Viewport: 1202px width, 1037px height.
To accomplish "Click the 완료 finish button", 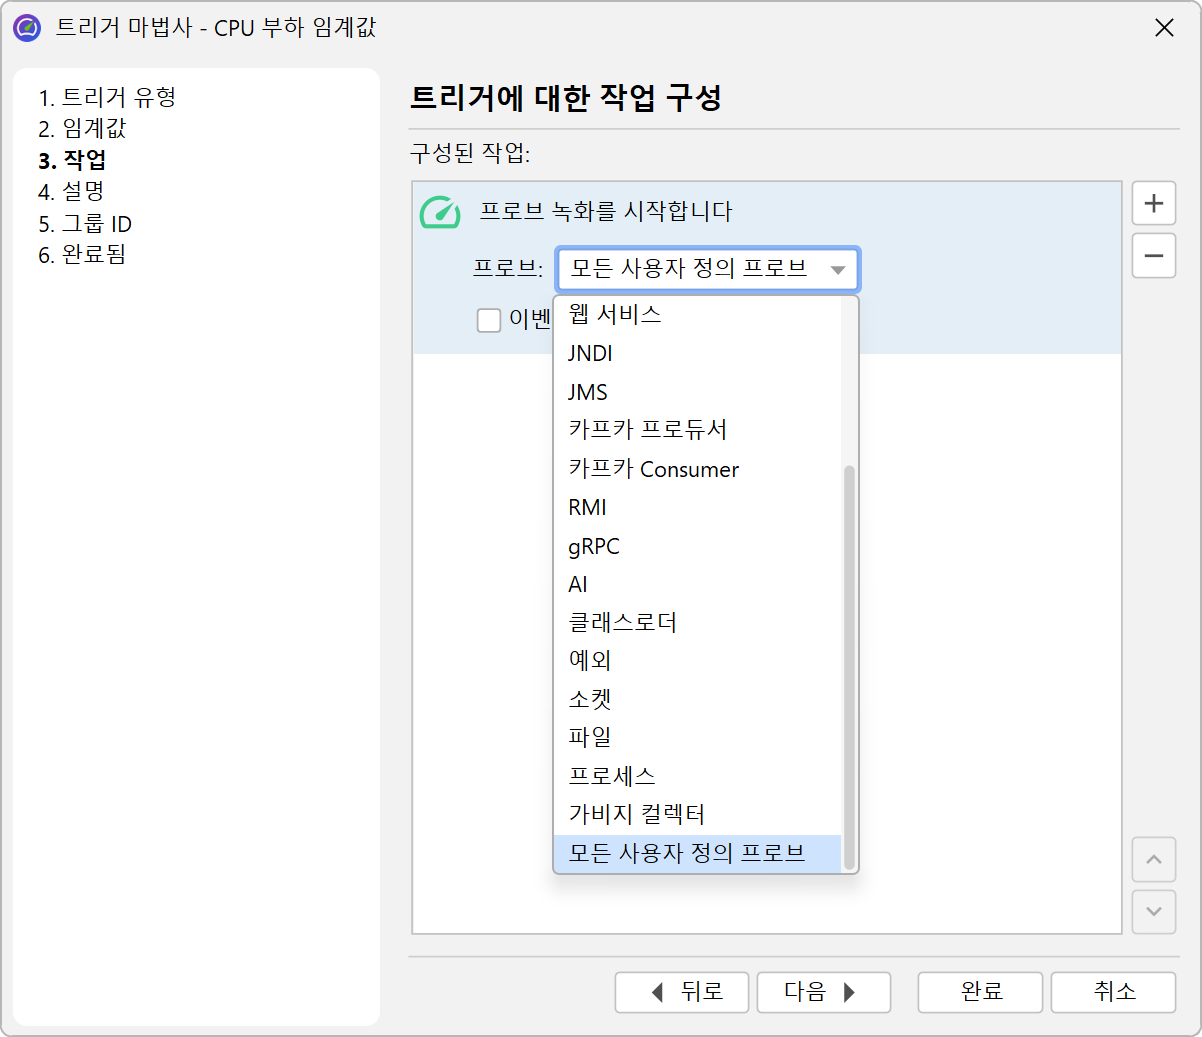I will pyautogui.click(x=980, y=992).
